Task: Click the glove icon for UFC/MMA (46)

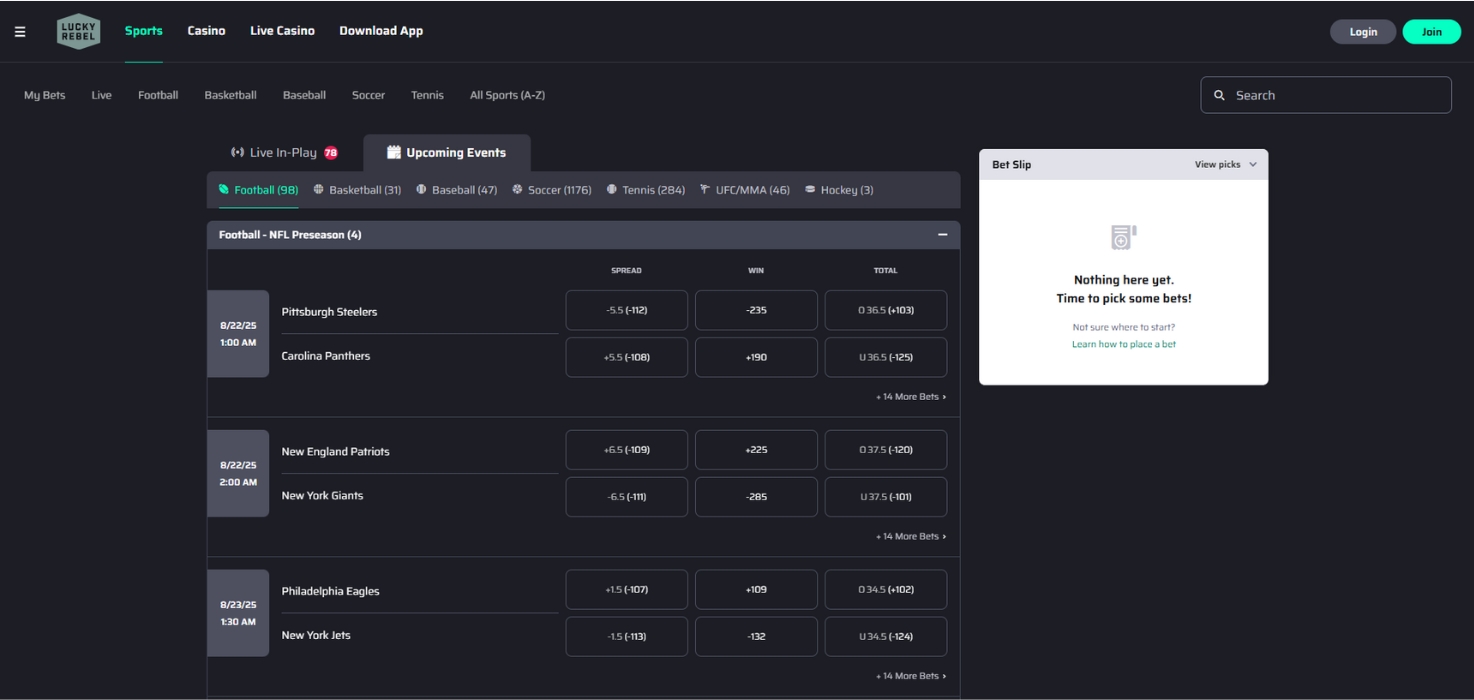Action: coord(706,189)
